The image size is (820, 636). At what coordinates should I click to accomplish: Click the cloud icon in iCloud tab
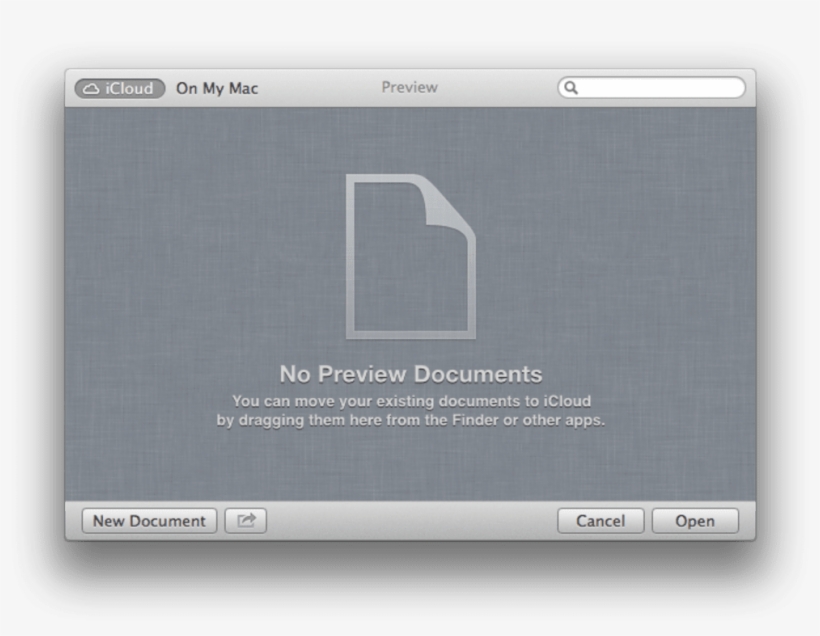click(x=92, y=88)
